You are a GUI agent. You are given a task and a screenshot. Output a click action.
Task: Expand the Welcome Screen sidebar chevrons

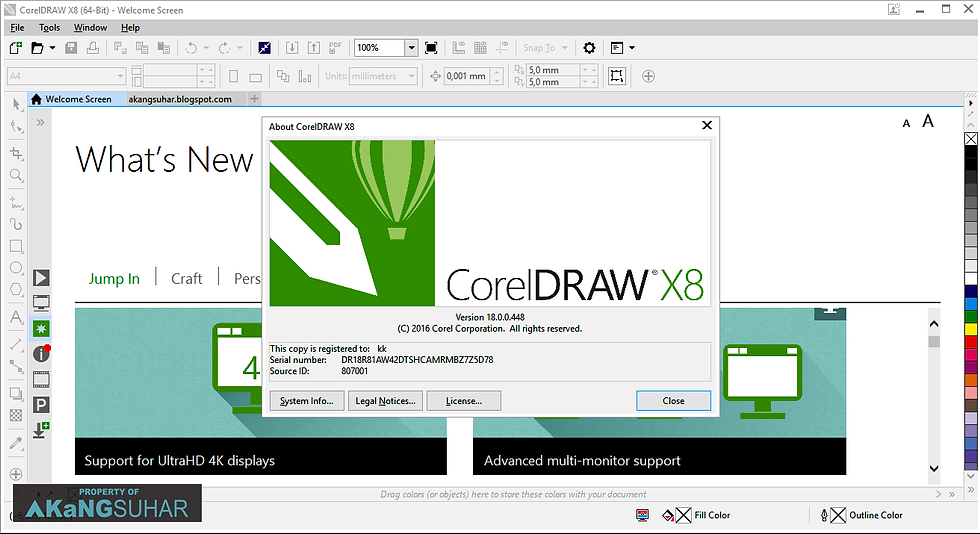click(41, 123)
